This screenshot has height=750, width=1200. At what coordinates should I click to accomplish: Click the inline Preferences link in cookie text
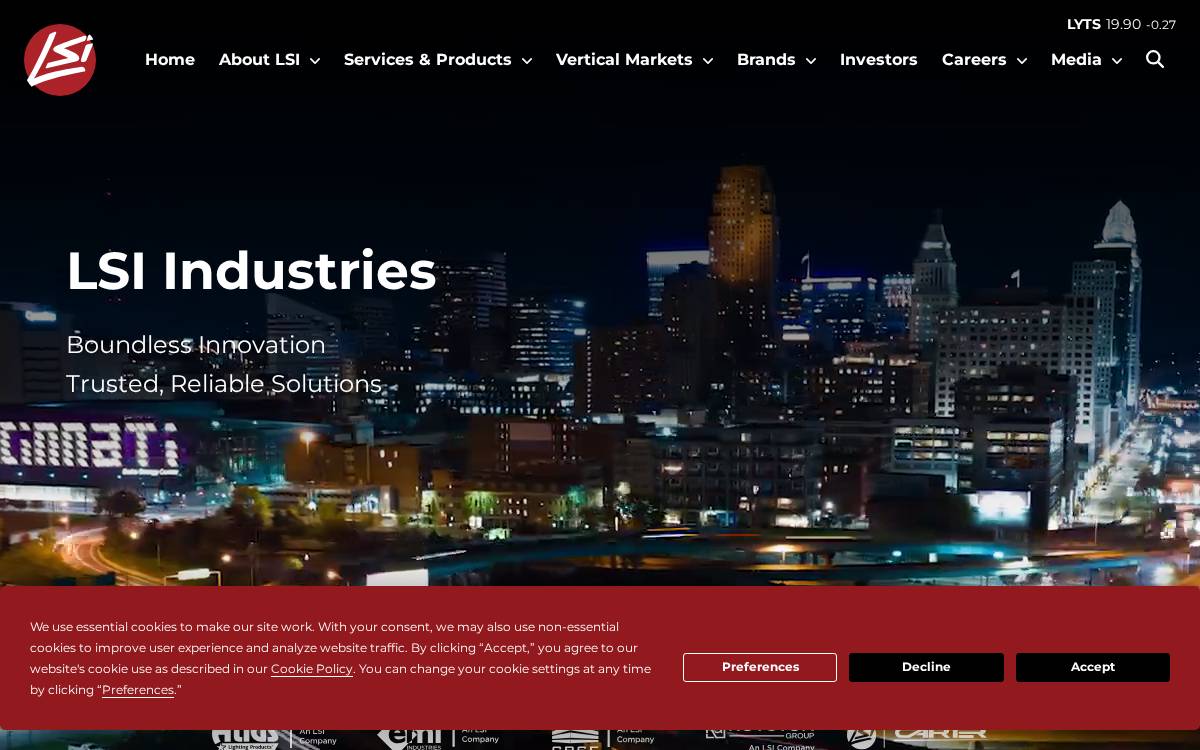[x=138, y=690]
